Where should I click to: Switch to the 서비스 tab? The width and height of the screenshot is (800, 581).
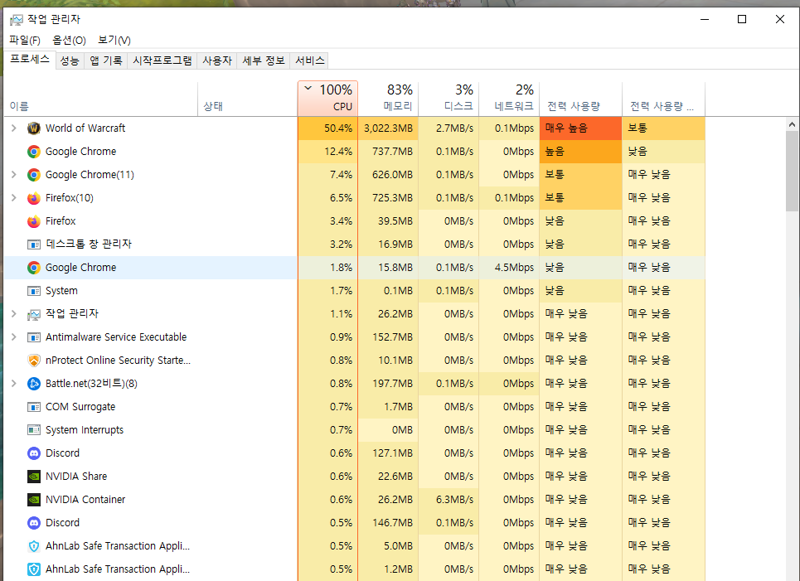coord(310,61)
